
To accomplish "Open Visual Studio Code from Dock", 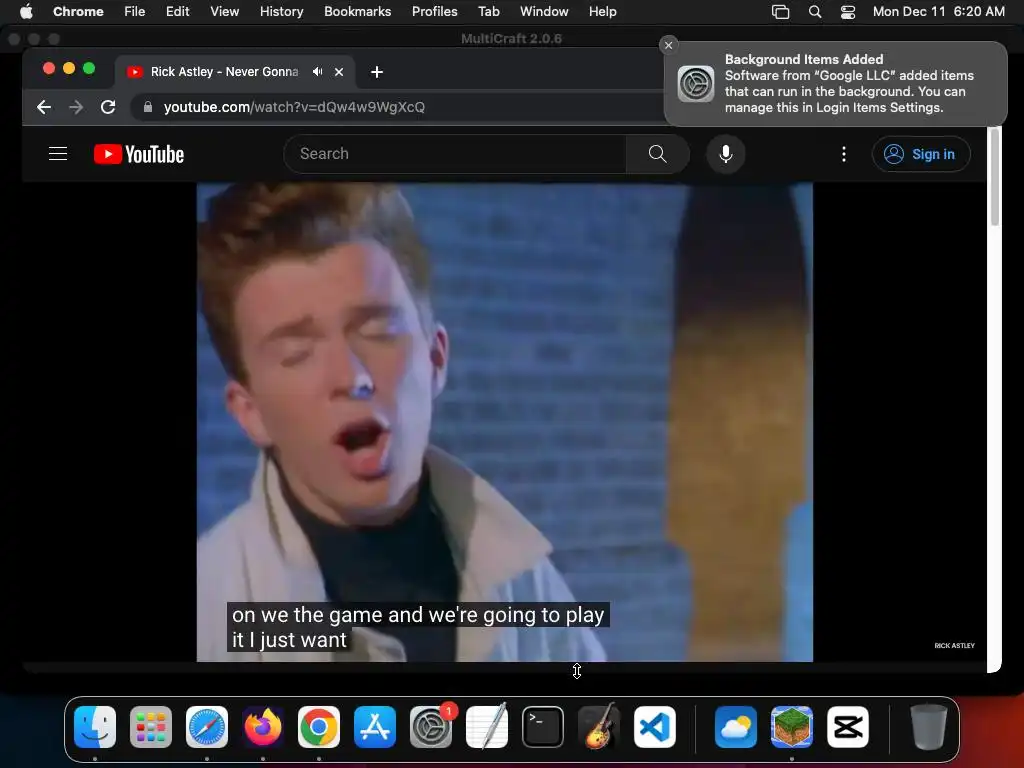I will coord(654,727).
